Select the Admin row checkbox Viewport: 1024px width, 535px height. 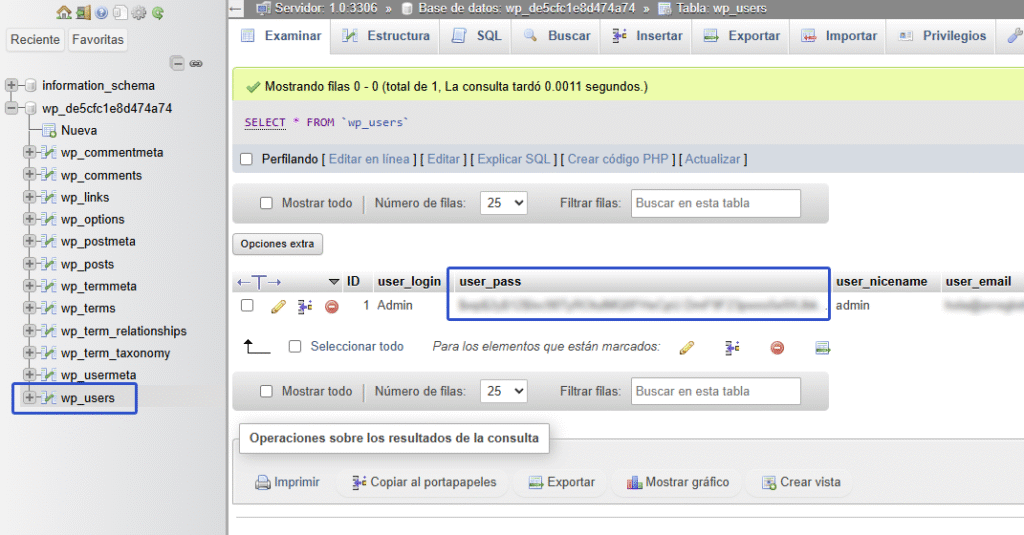(x=247, y=305)
